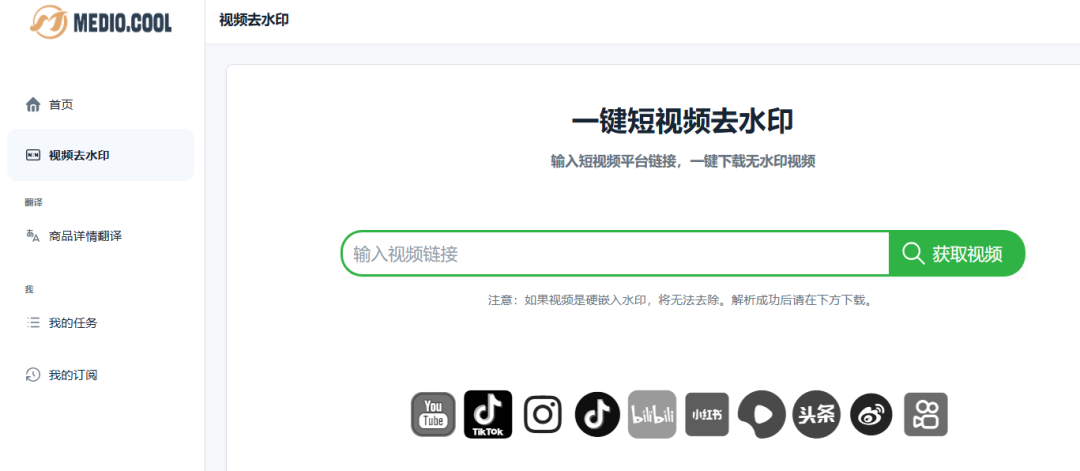This screenshot has width=1080, height=471.
Task: Click the Instagram platform icon
Action: point(543,415)
